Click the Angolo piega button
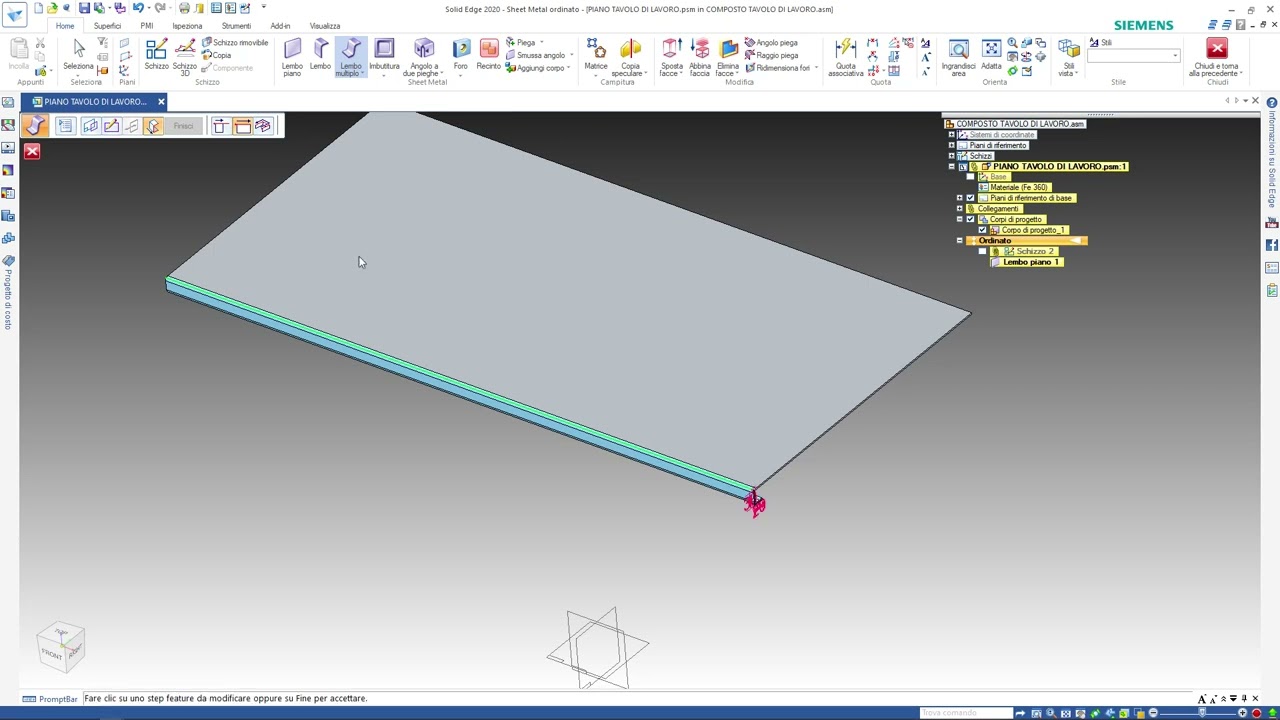Viewport: 1280px width, 720px height. [x=771, y=43]
